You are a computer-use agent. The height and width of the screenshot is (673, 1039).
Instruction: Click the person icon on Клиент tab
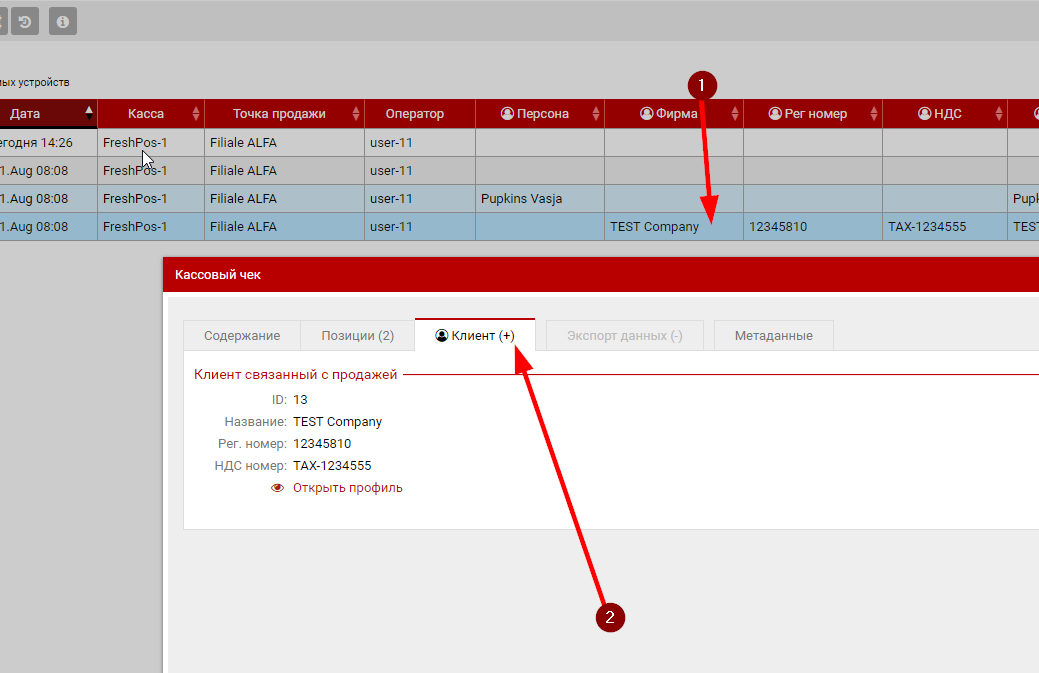[x=442, y=336]
